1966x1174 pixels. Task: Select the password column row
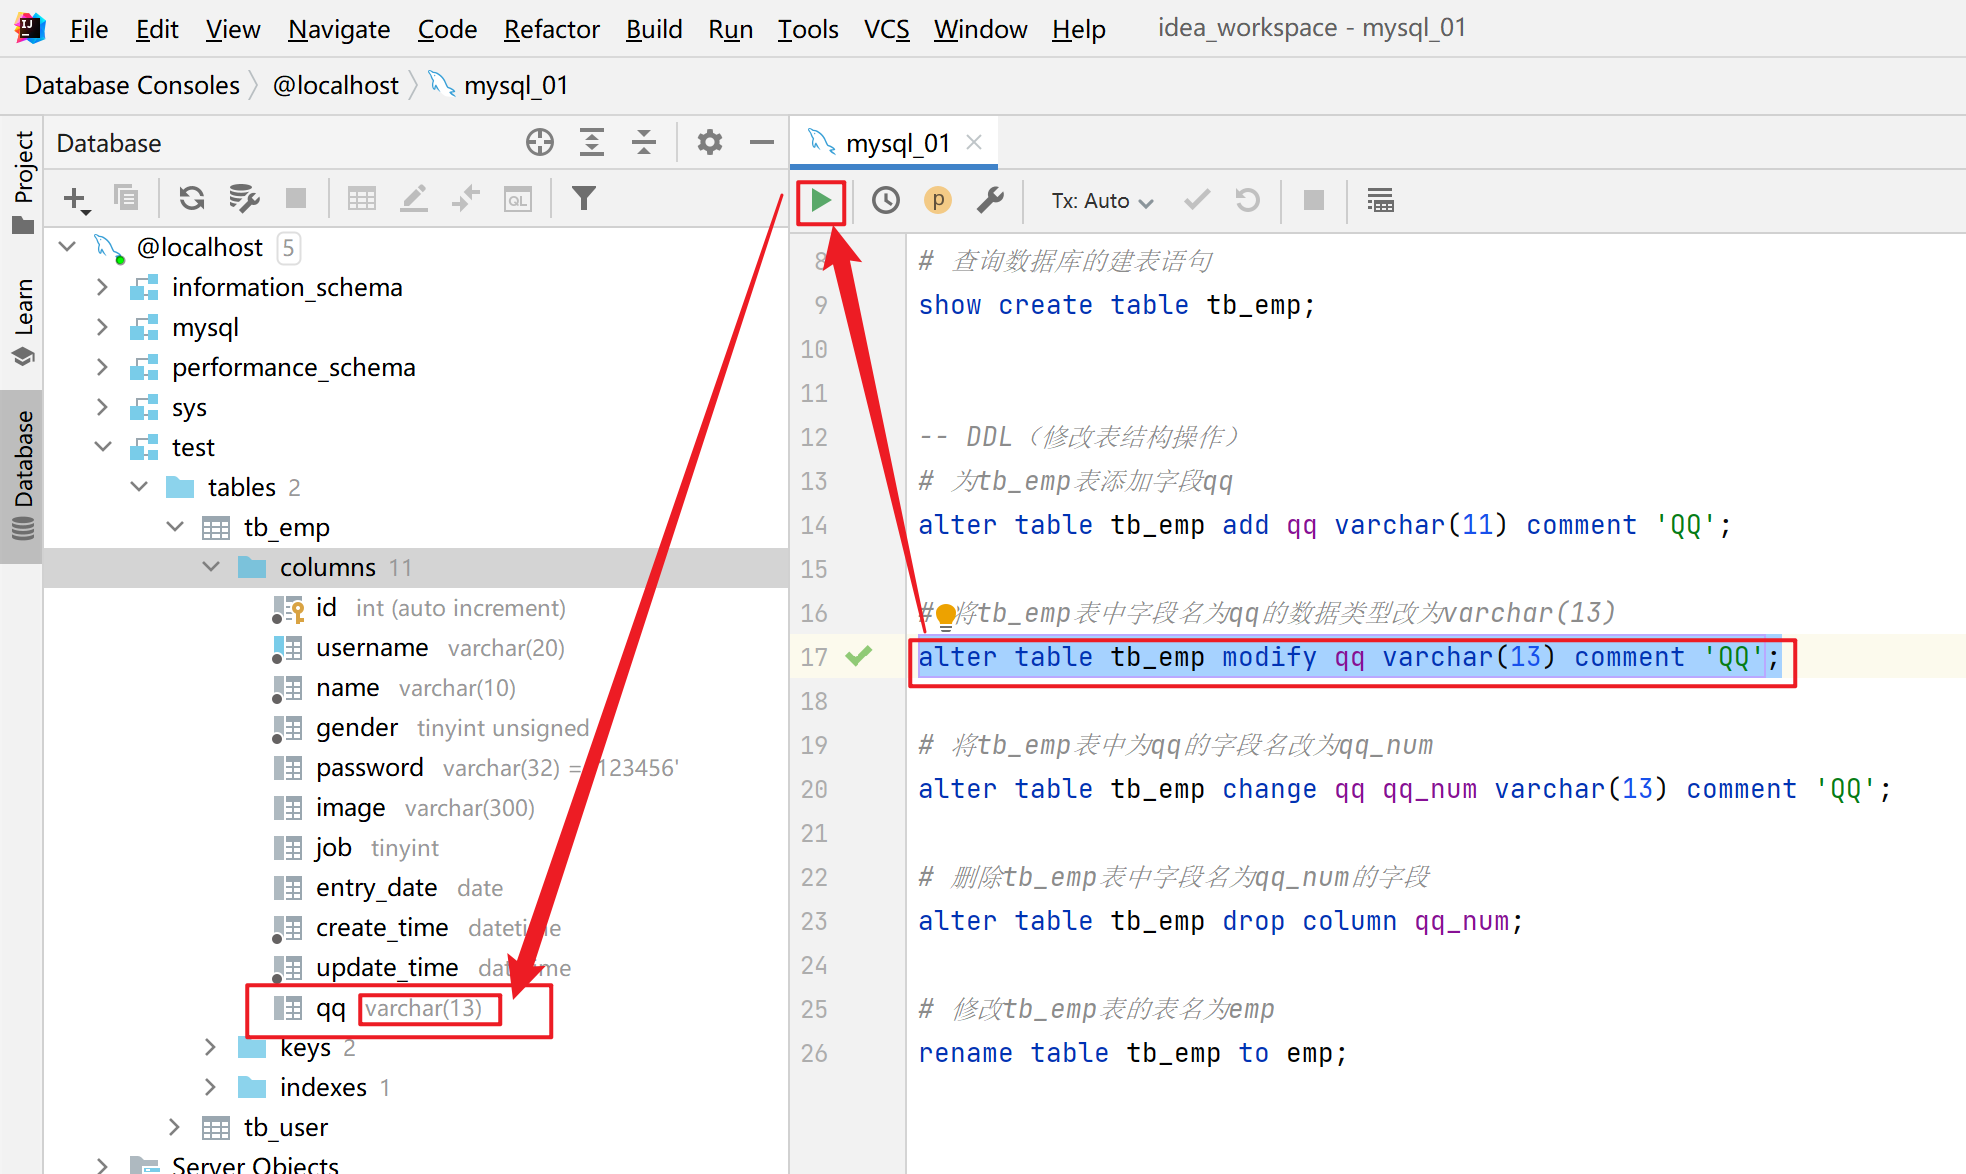[x=416, y=767]
